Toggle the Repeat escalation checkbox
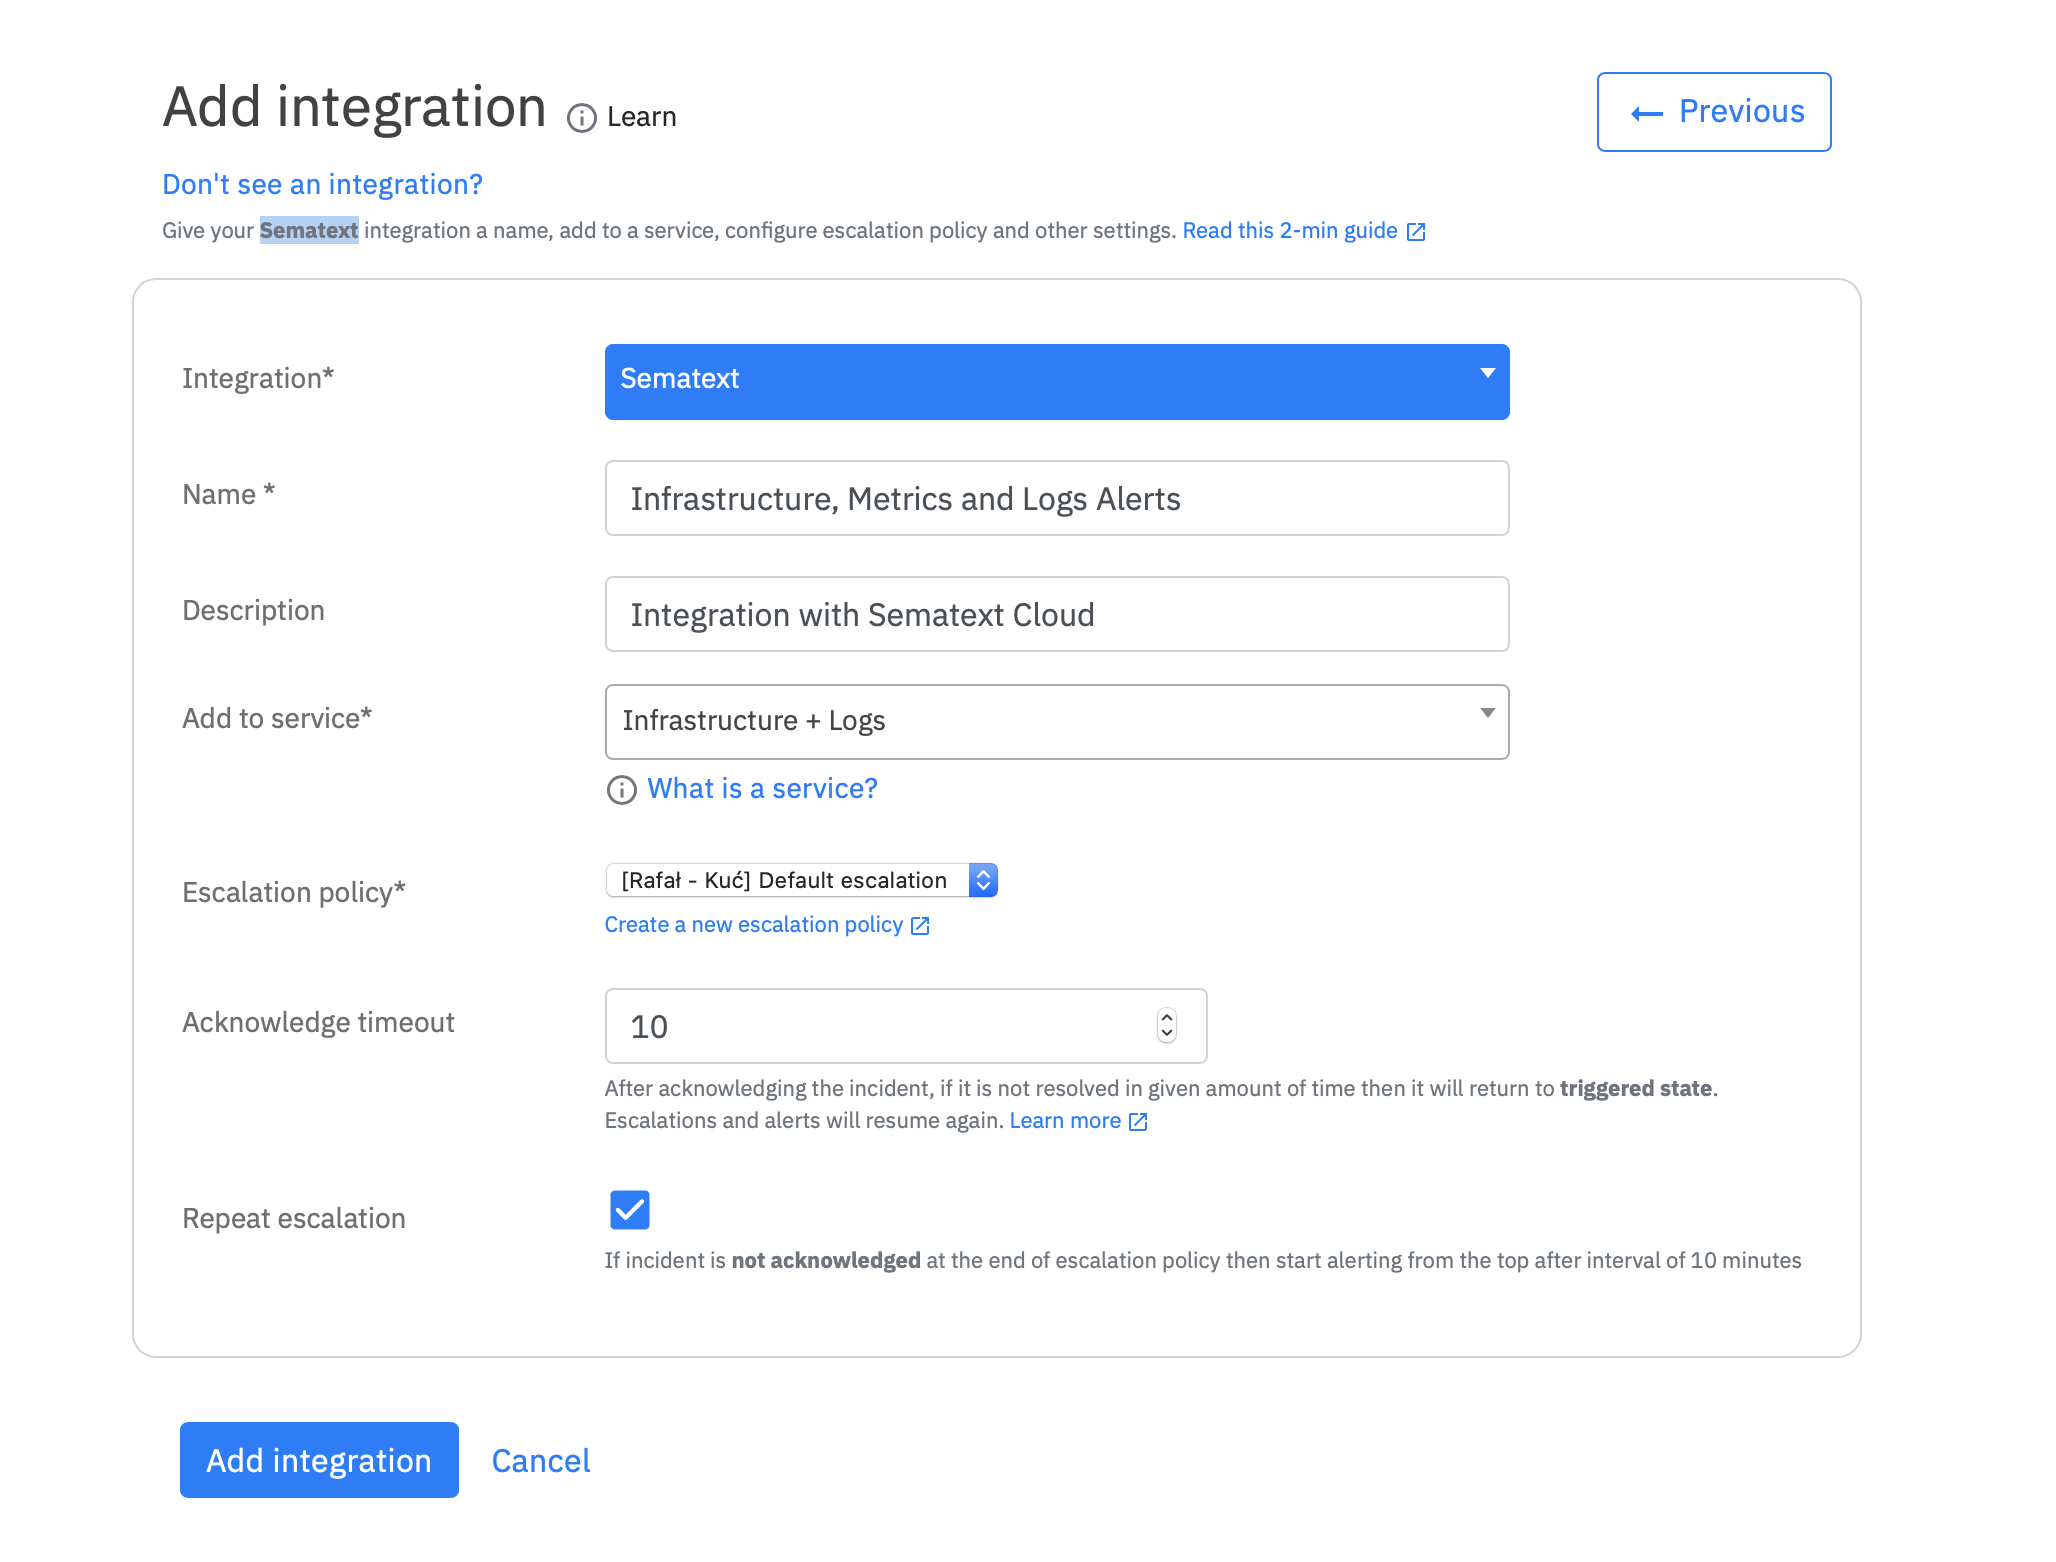The width and height of the screenshot is (2056, 1562). pyautogui.click(x=628, y=1211)
